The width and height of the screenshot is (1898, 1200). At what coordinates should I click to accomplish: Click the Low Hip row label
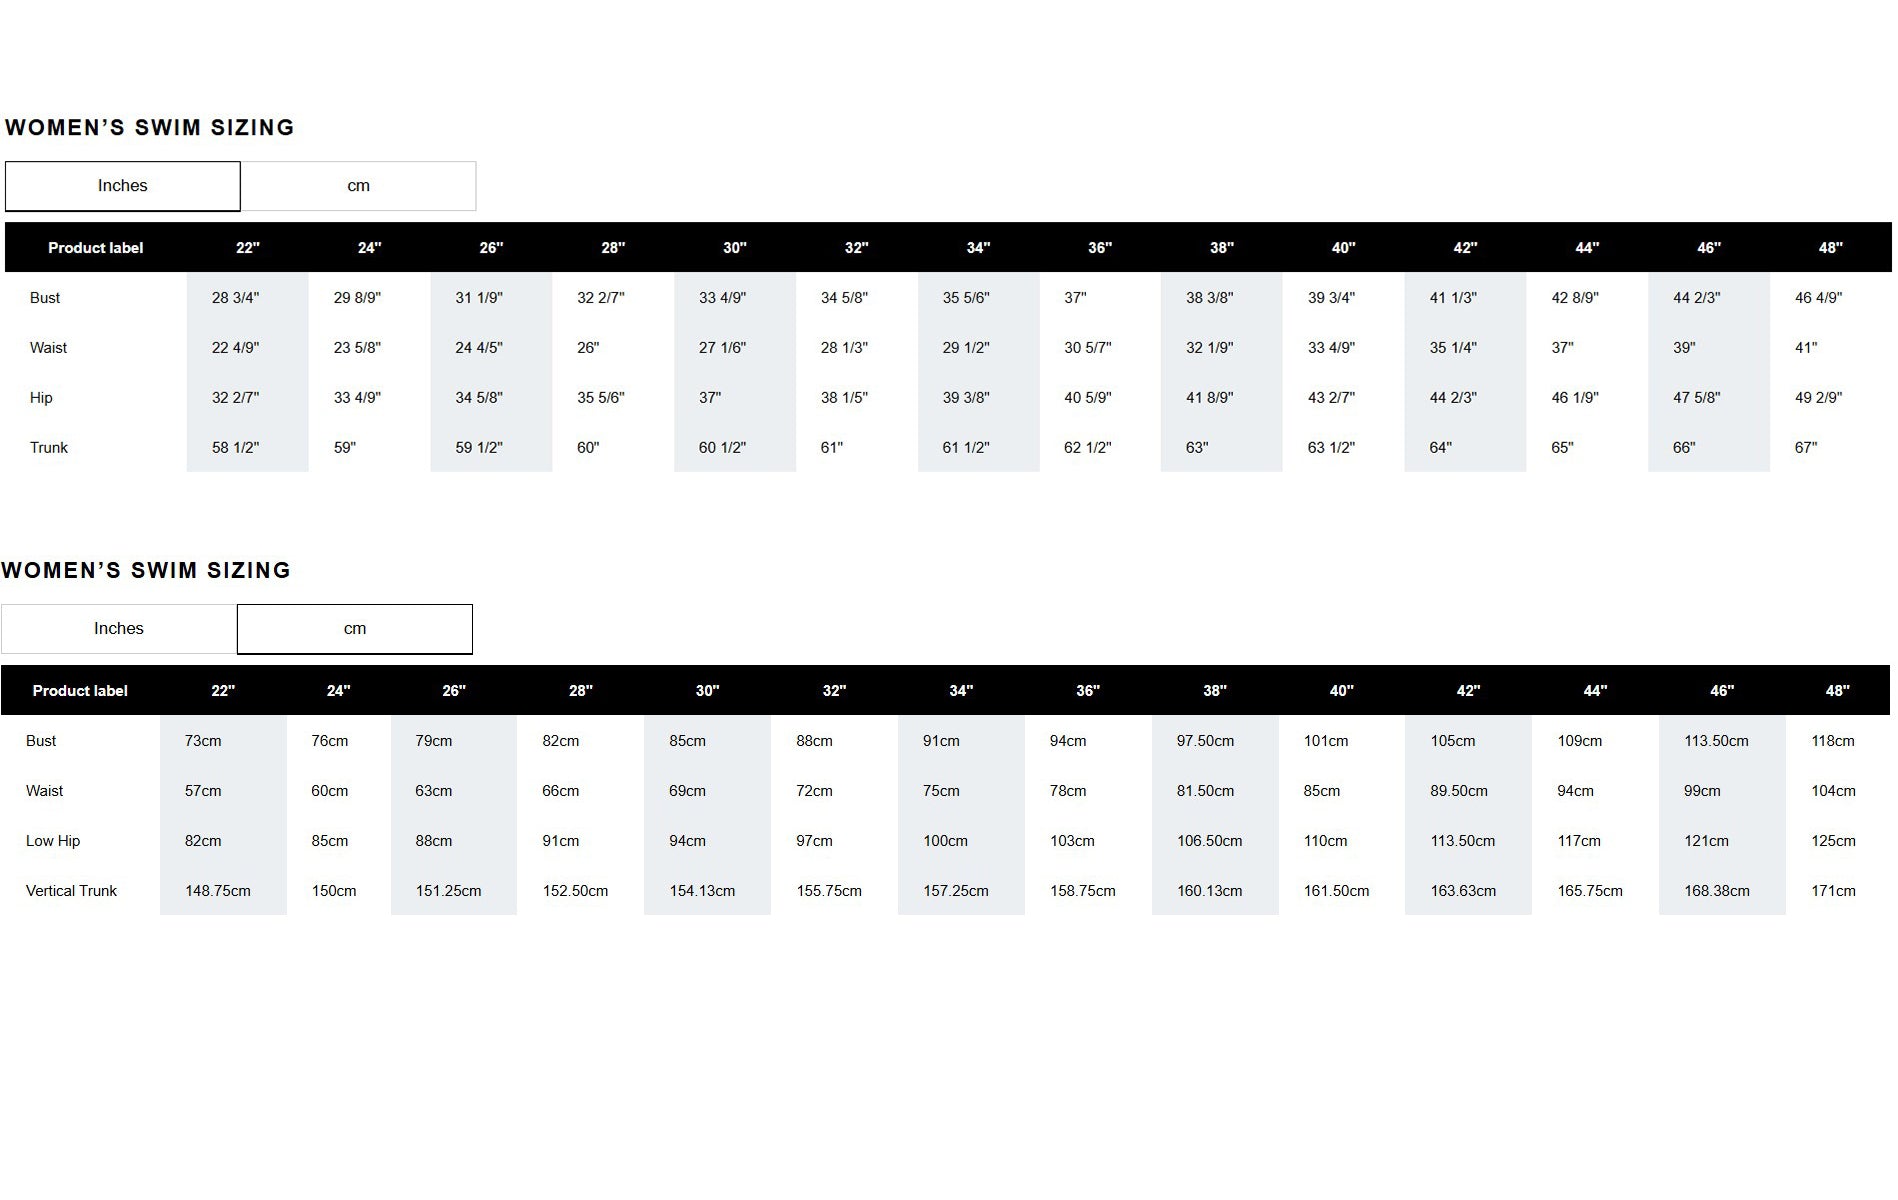click(53, 841)
